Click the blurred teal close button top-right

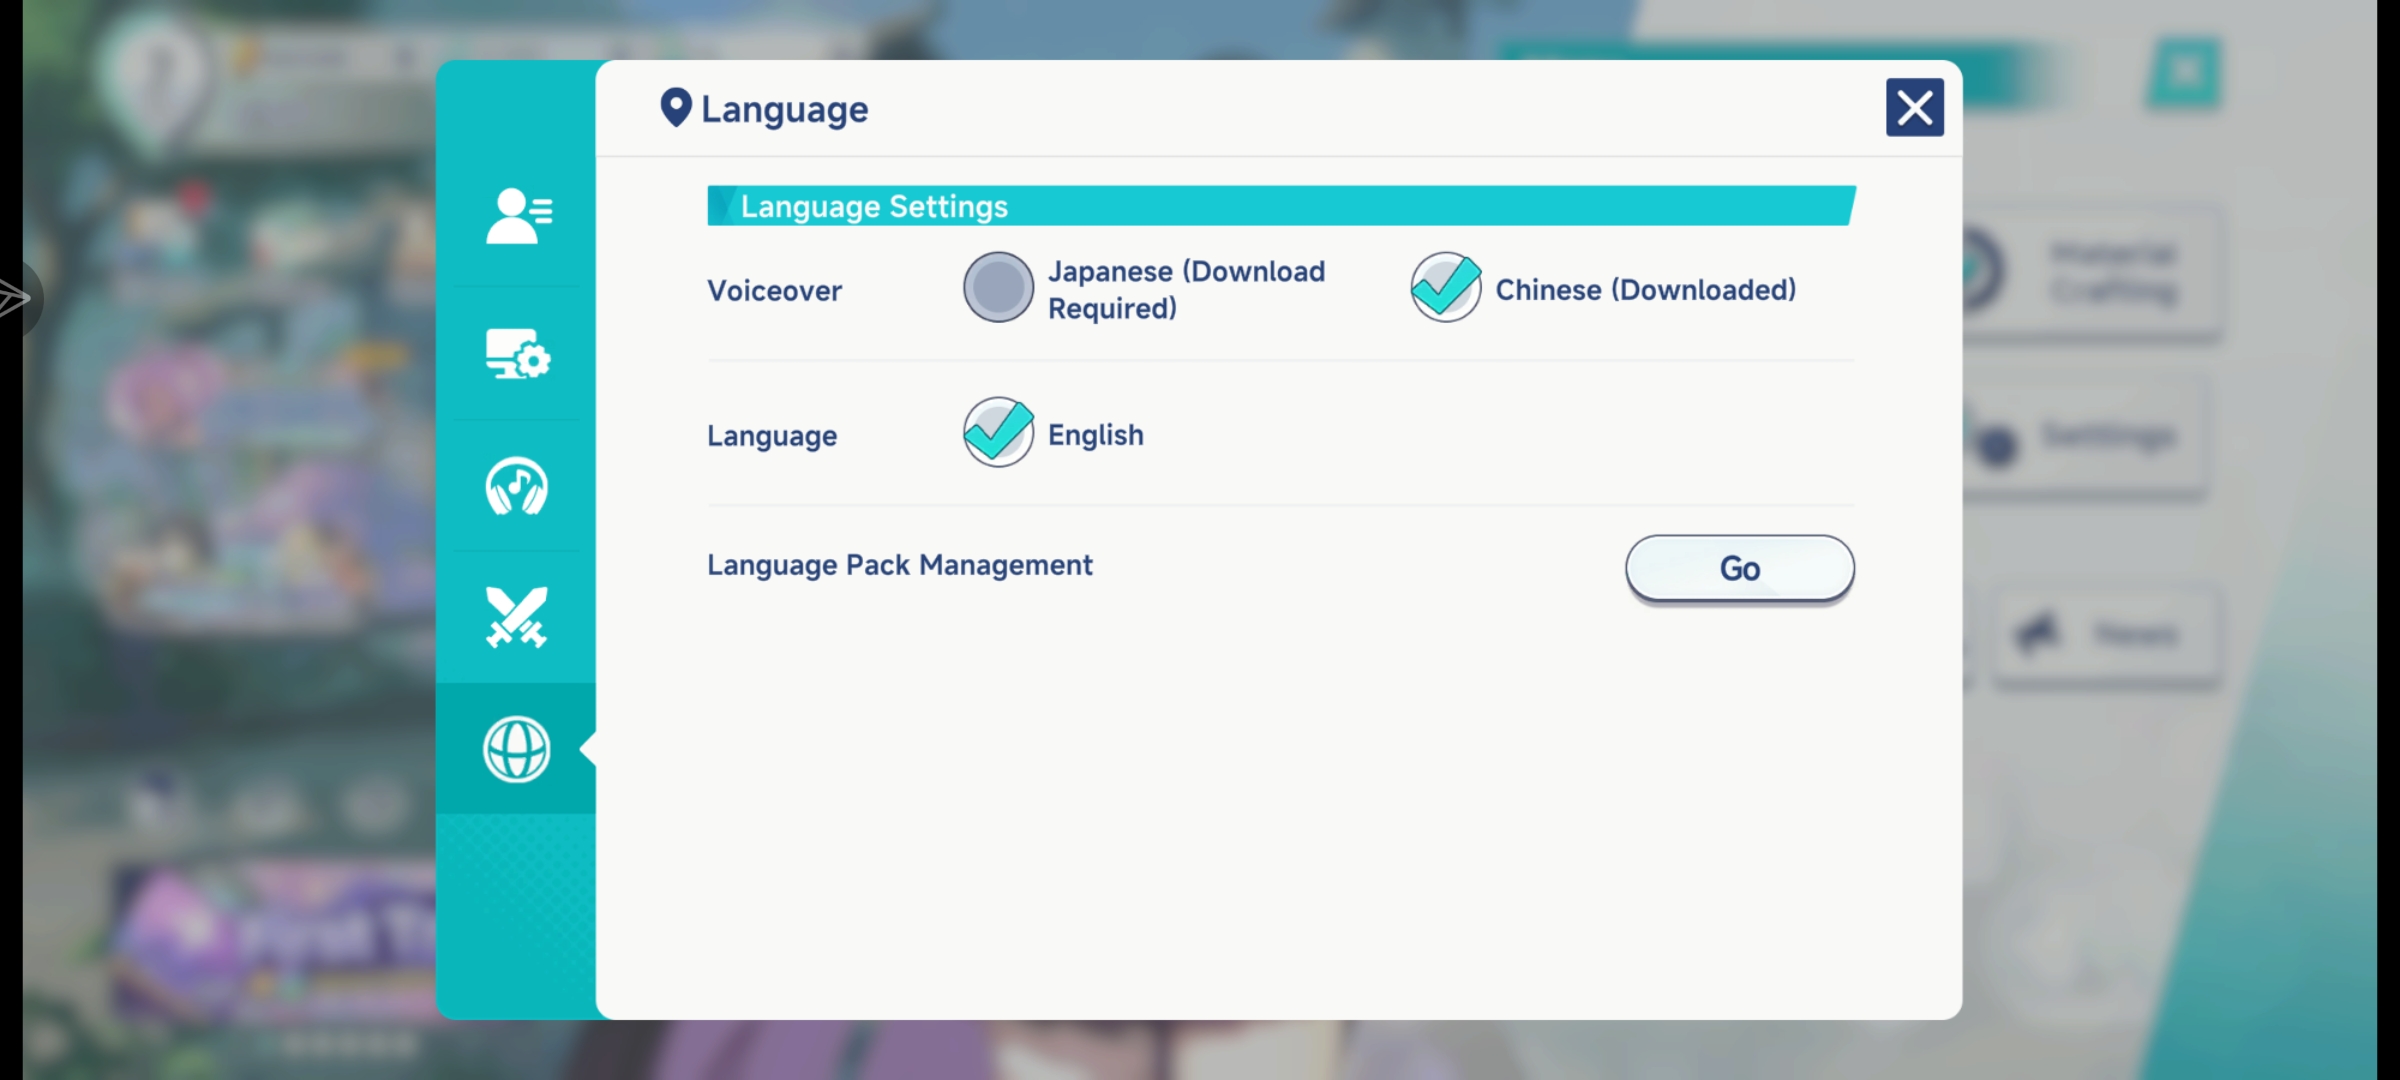click(x=2183, y=72)
